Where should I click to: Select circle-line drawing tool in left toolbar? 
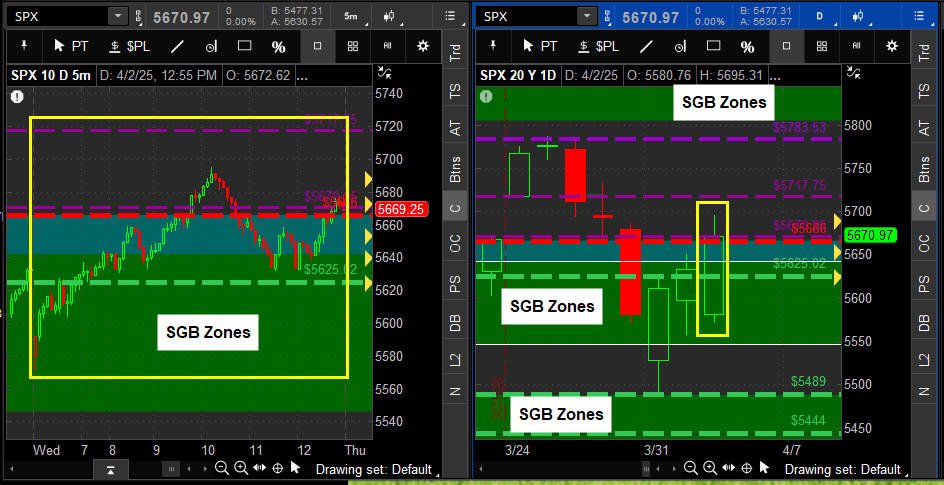[211, 46]
